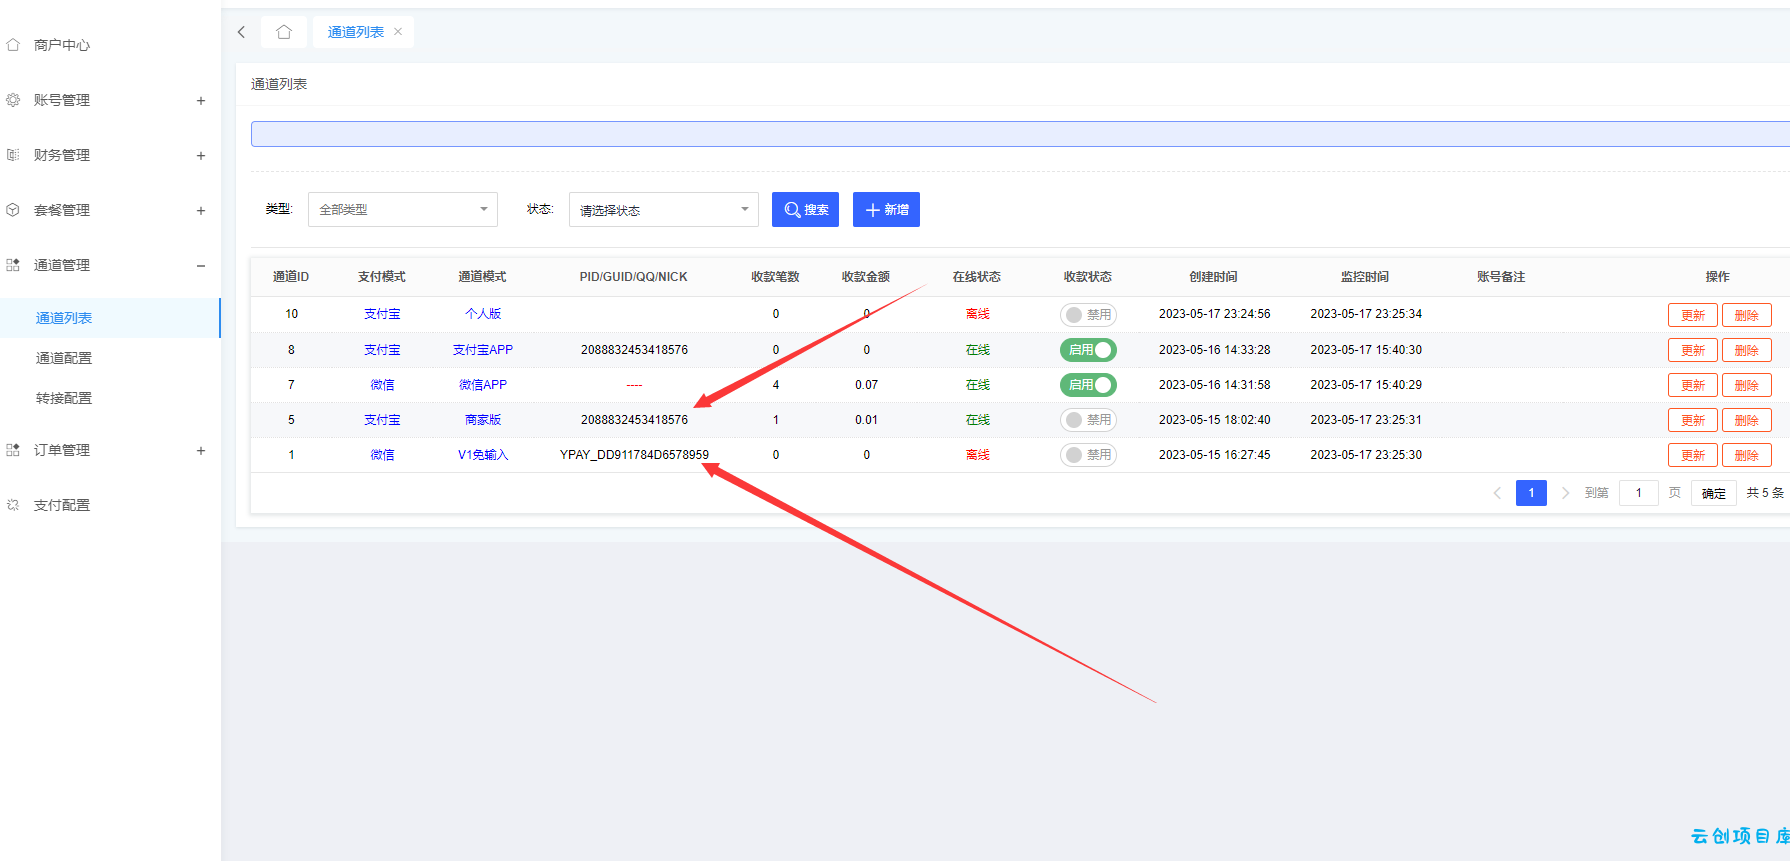Click 删除 for channel 1

tap(1747, 455)
